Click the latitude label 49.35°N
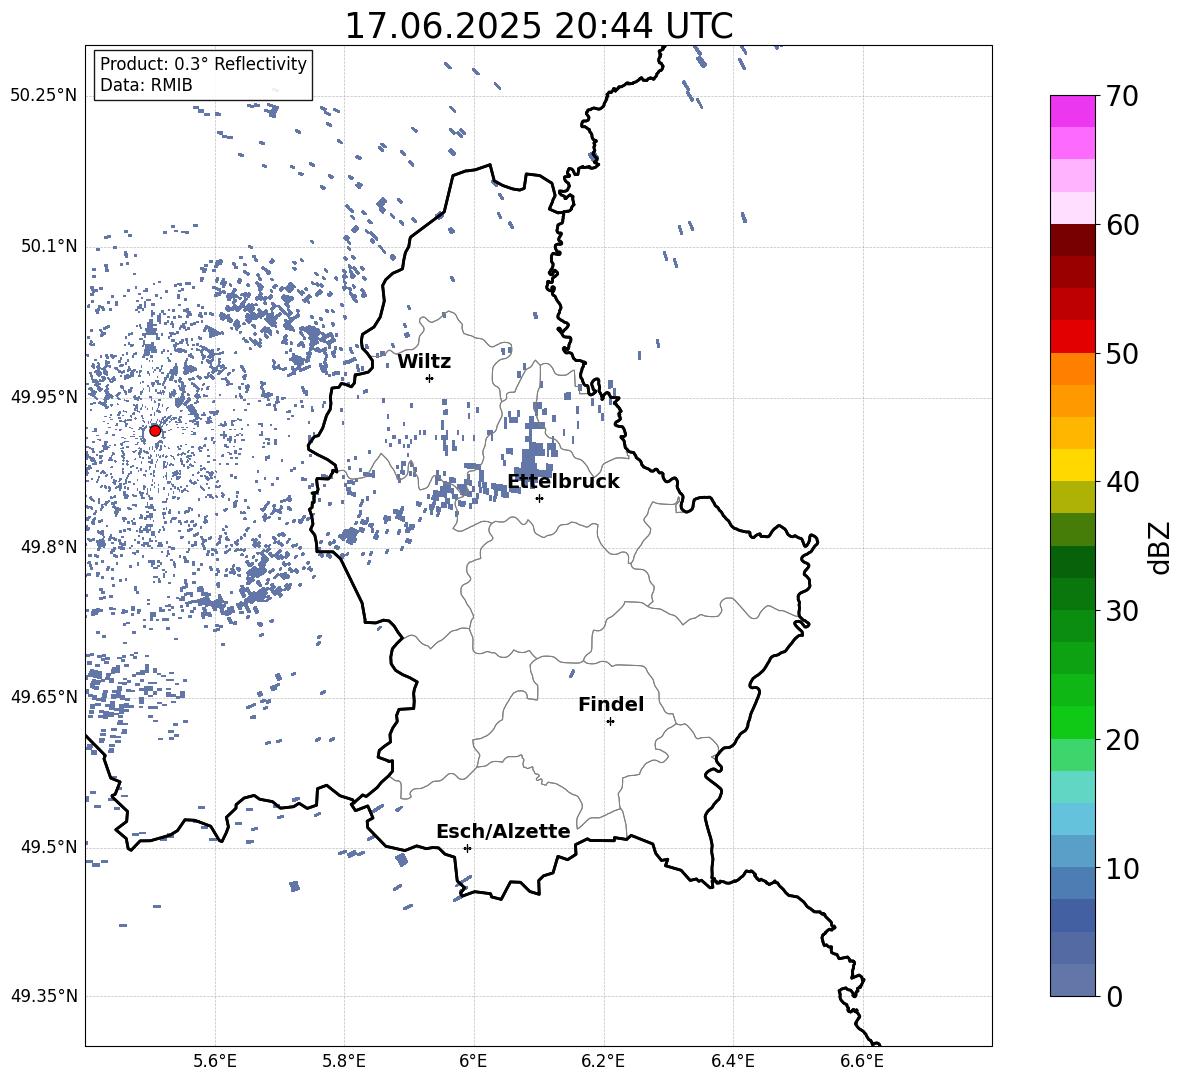This screenshot has width=1184, height=1081. [44, 996]
